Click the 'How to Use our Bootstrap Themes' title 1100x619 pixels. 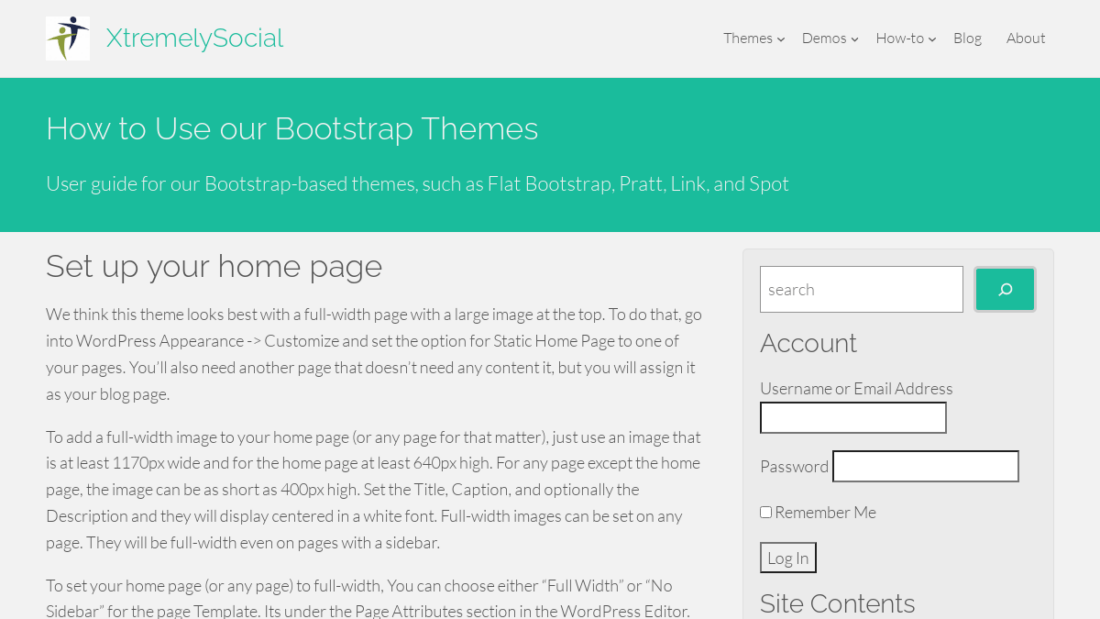(292, 129)
